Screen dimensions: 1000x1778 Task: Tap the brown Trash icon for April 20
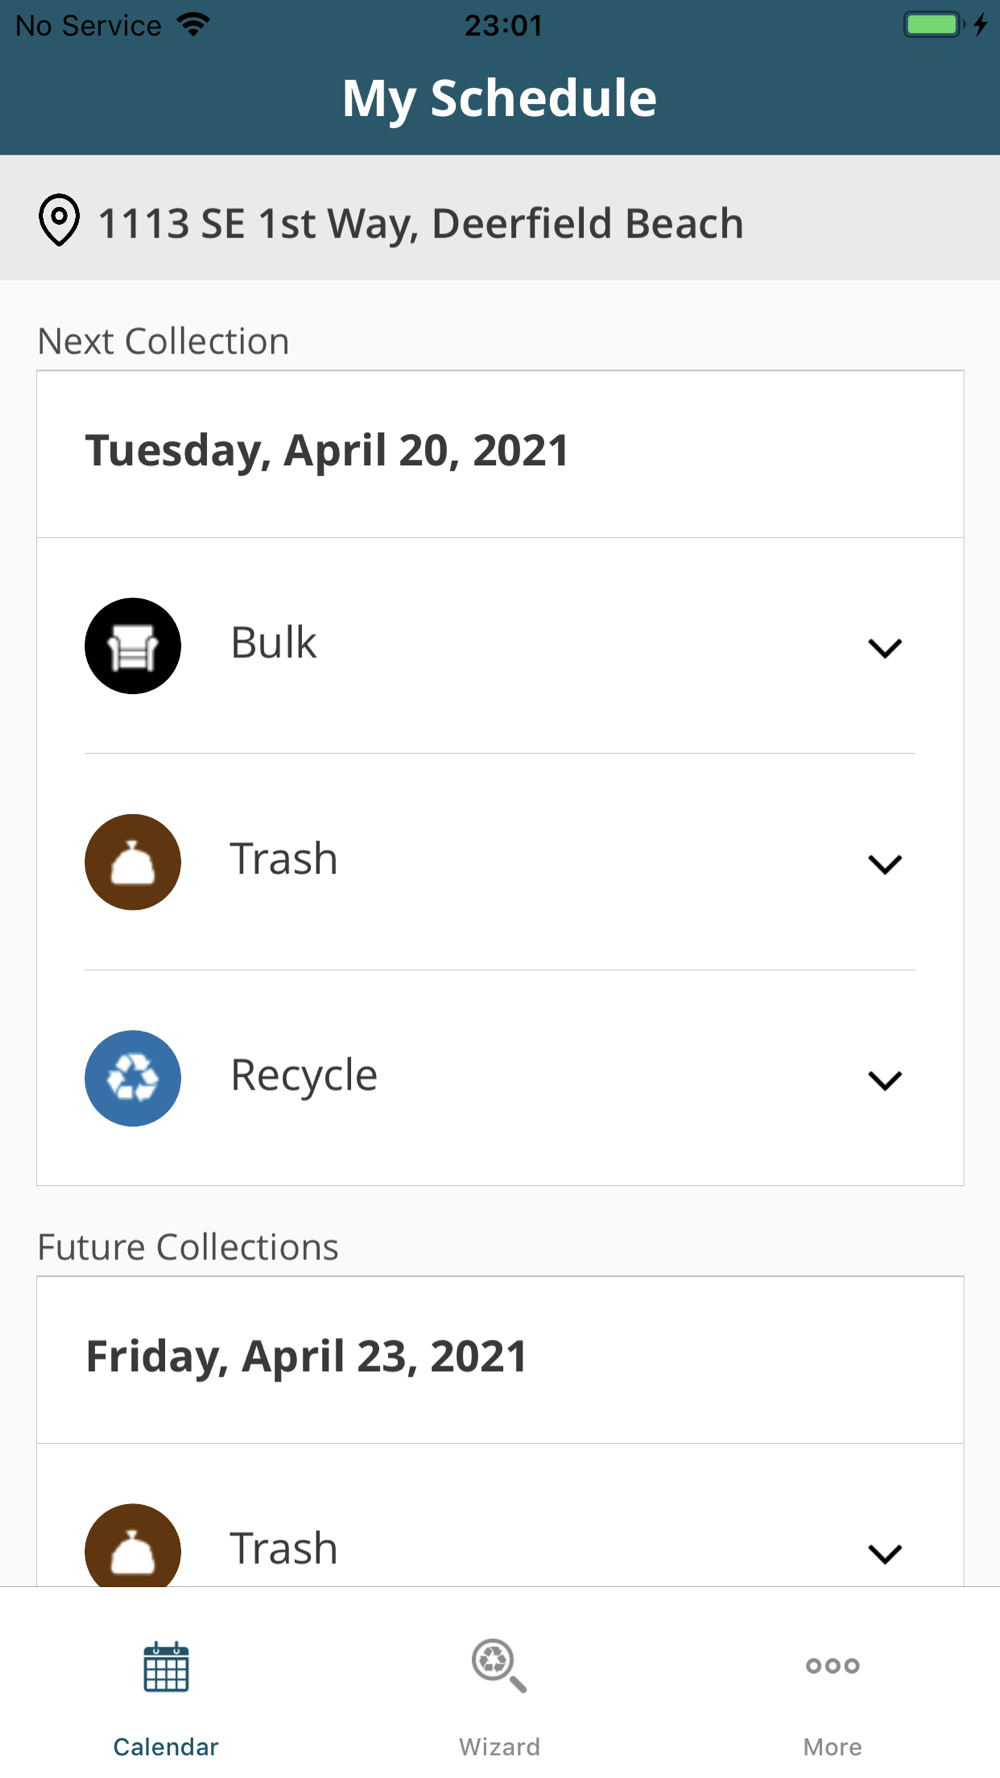(x=133, y=862)
